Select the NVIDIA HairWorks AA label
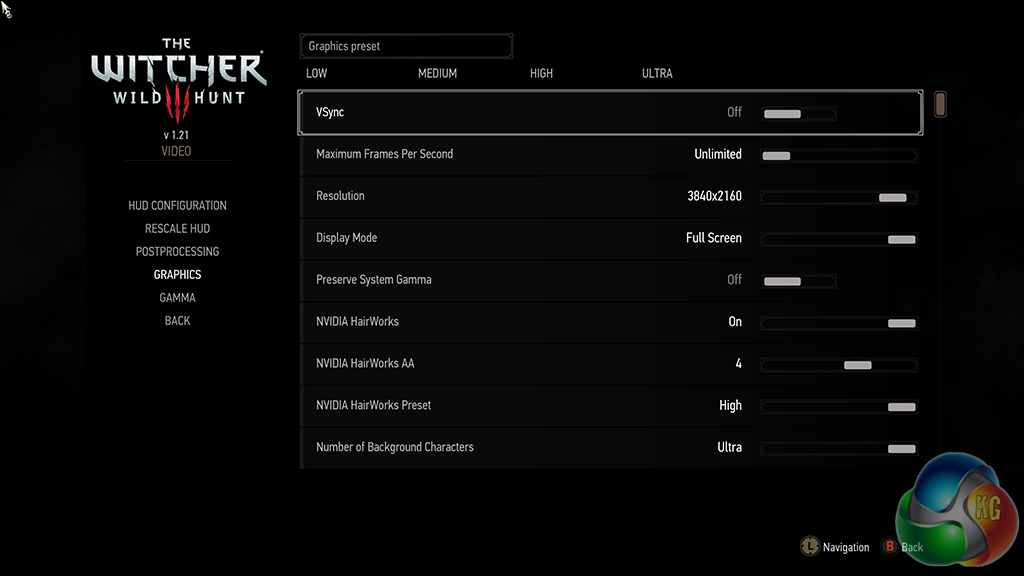This screenshot has height=576, width=1024. point(365,363)
